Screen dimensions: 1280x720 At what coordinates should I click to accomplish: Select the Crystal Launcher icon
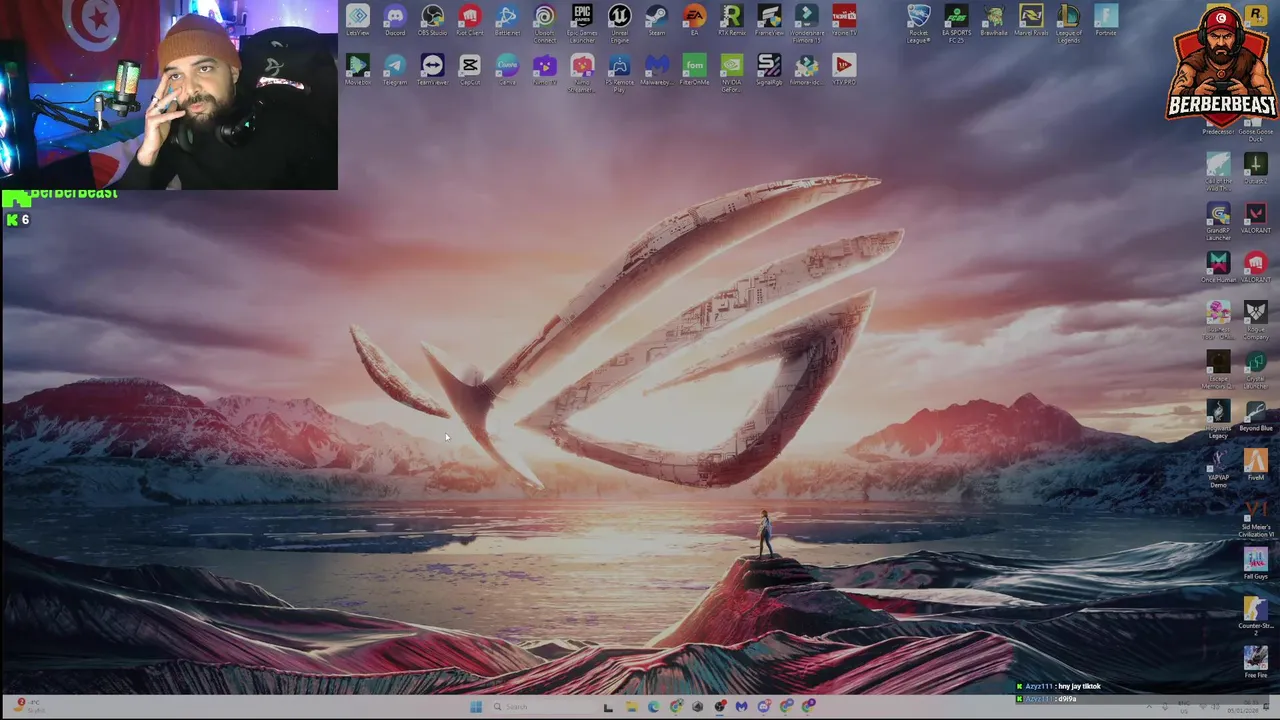(1255, 369)
